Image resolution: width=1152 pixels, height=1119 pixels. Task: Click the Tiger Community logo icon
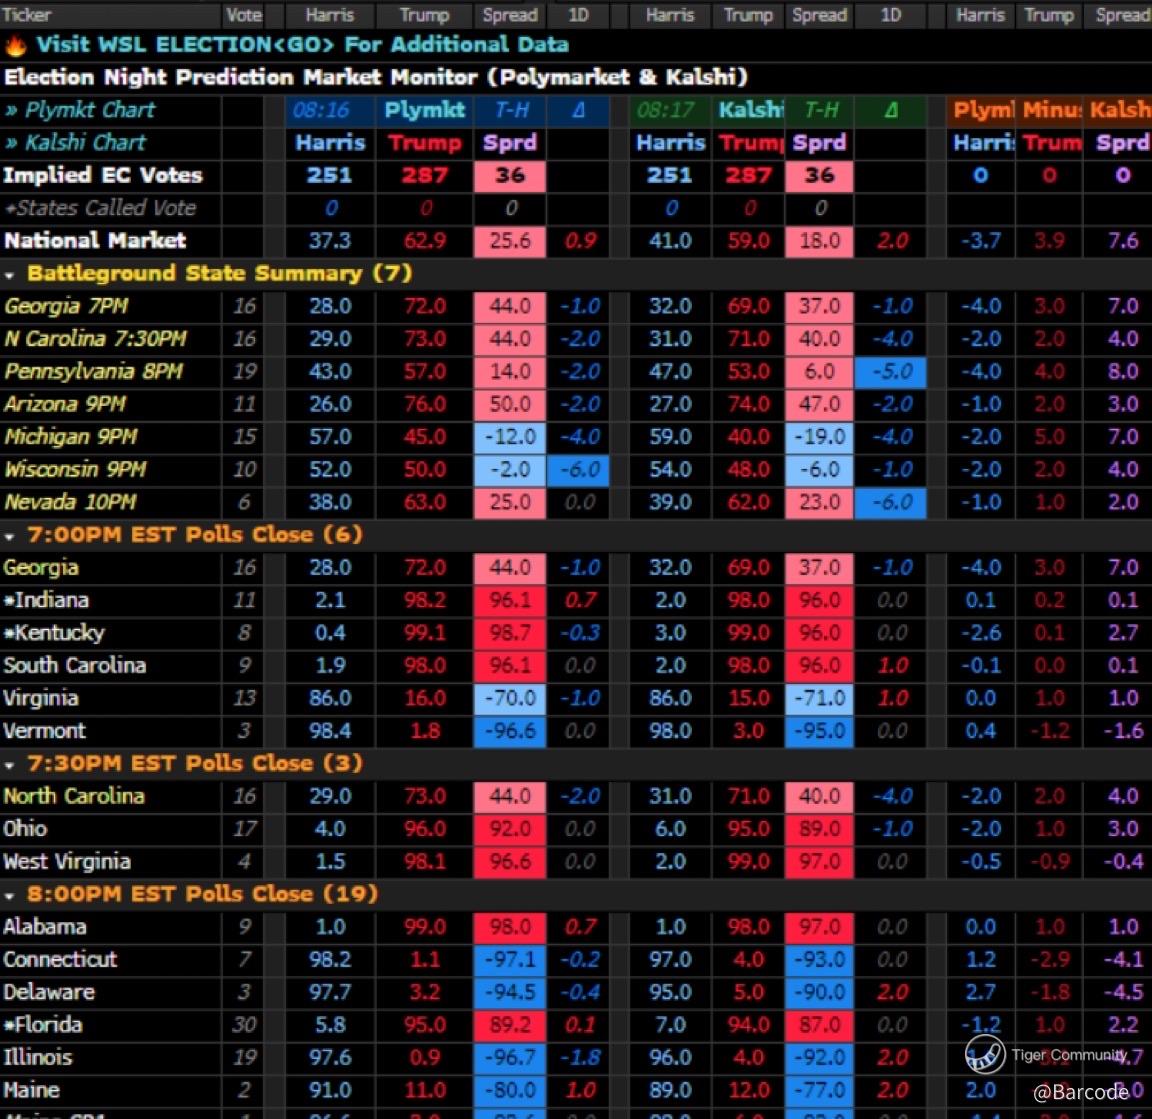[984, 1054]
